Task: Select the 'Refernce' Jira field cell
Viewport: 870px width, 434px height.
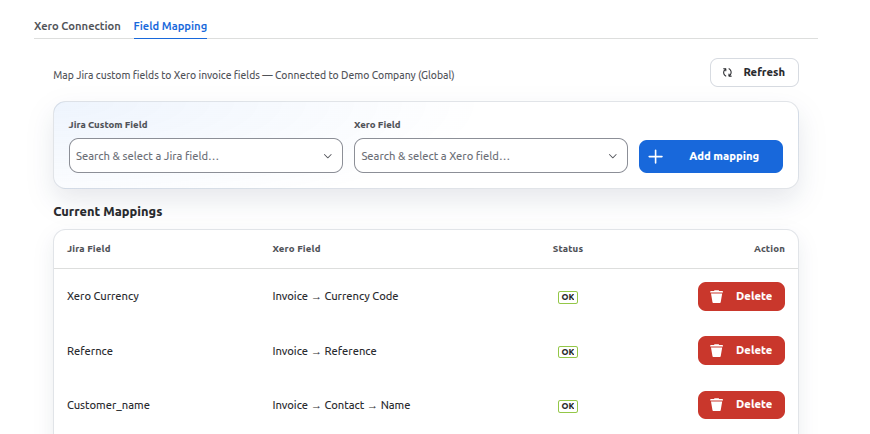Action: point(90,351)
